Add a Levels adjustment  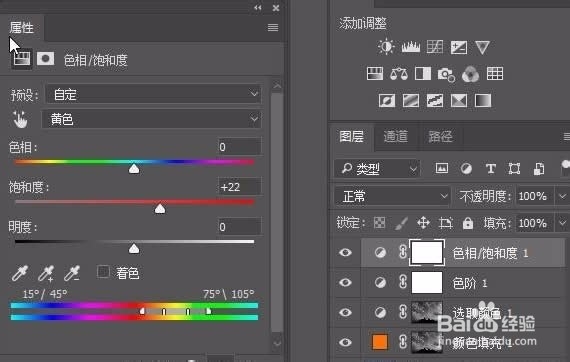click(410, 47)
